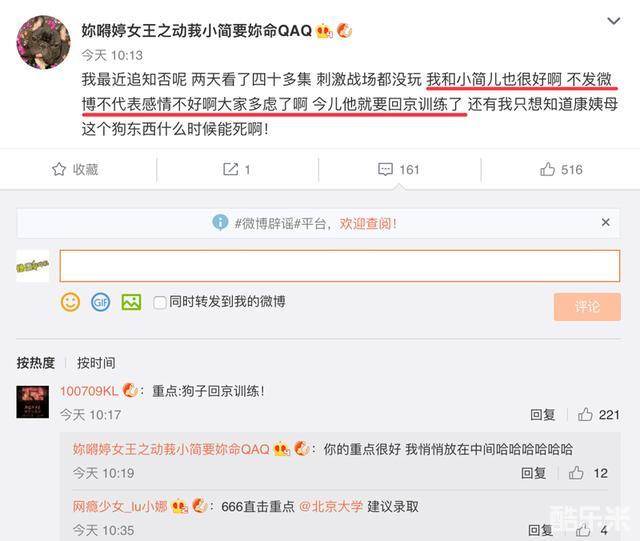Like 100709KL's comment with 221 likes
Viewport: 640px width, 541px height.
(x=585, y=415)
